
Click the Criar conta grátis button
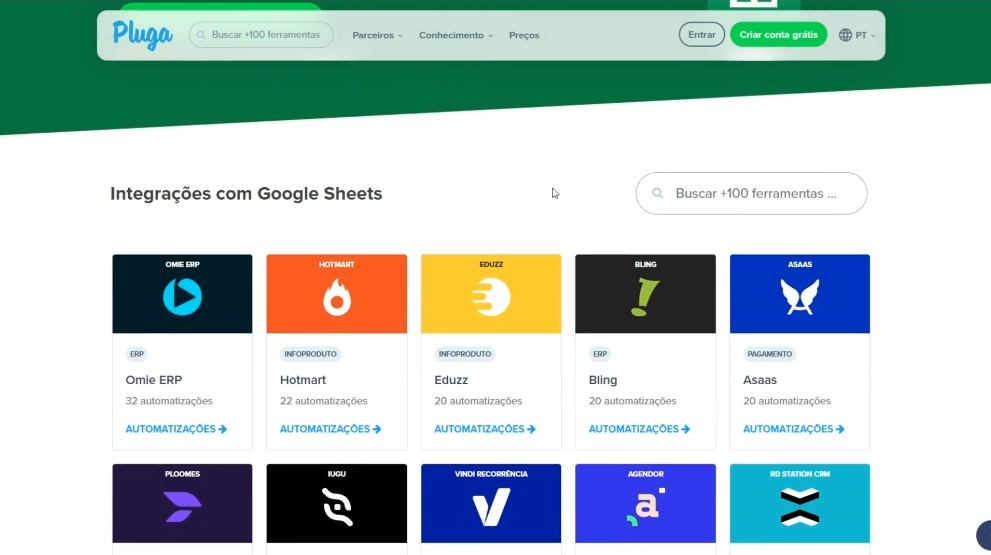point(778,35)
